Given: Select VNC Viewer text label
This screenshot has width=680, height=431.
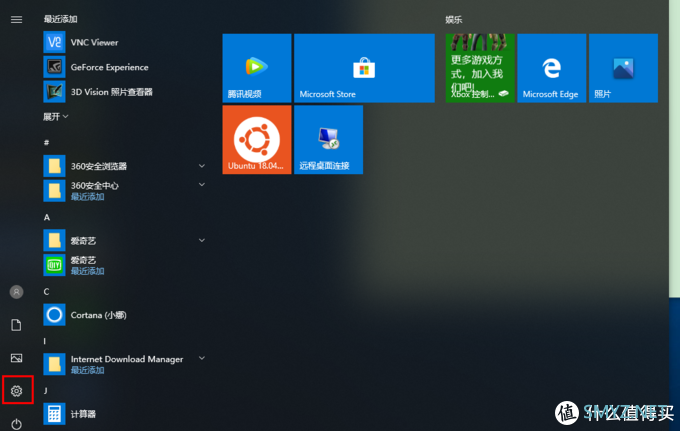Looking at the screenshot, I should [x=94, y=42].
